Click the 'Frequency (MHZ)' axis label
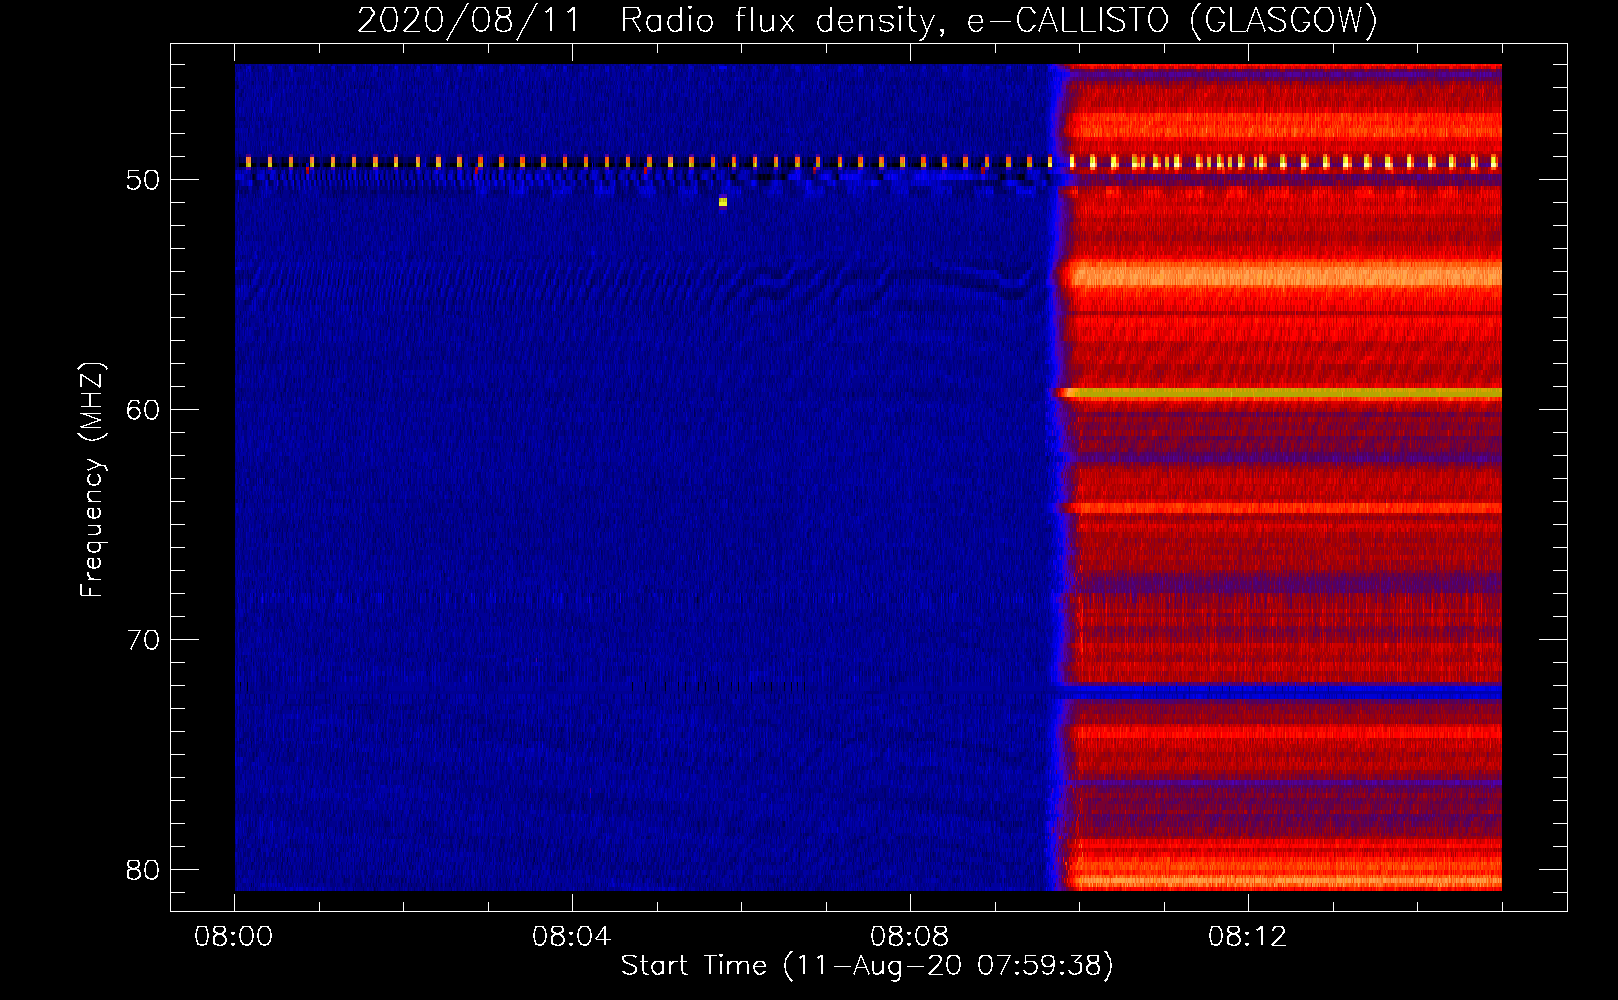Image resolution: width=1618 pixels, height=1000 pixels. [x=91, y=480]
